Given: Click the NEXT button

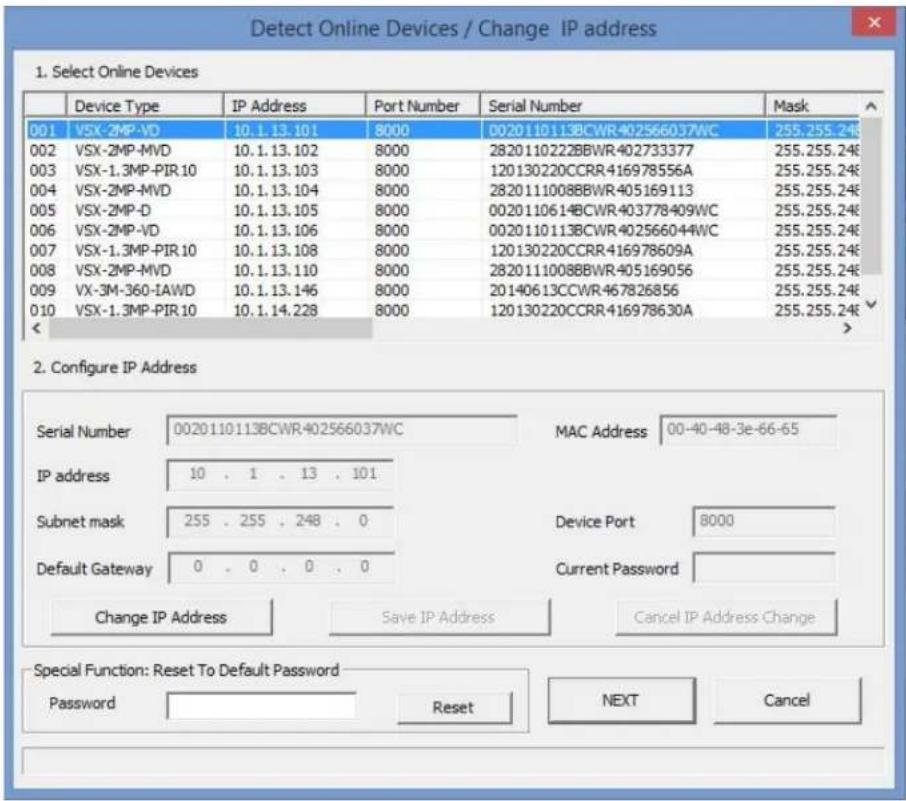Looking at the screenshot, I should 621,700.
